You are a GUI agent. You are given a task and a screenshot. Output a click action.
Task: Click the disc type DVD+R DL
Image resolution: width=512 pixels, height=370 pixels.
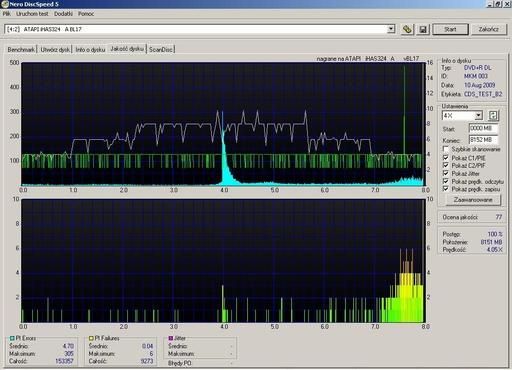(x=477, y=68)
